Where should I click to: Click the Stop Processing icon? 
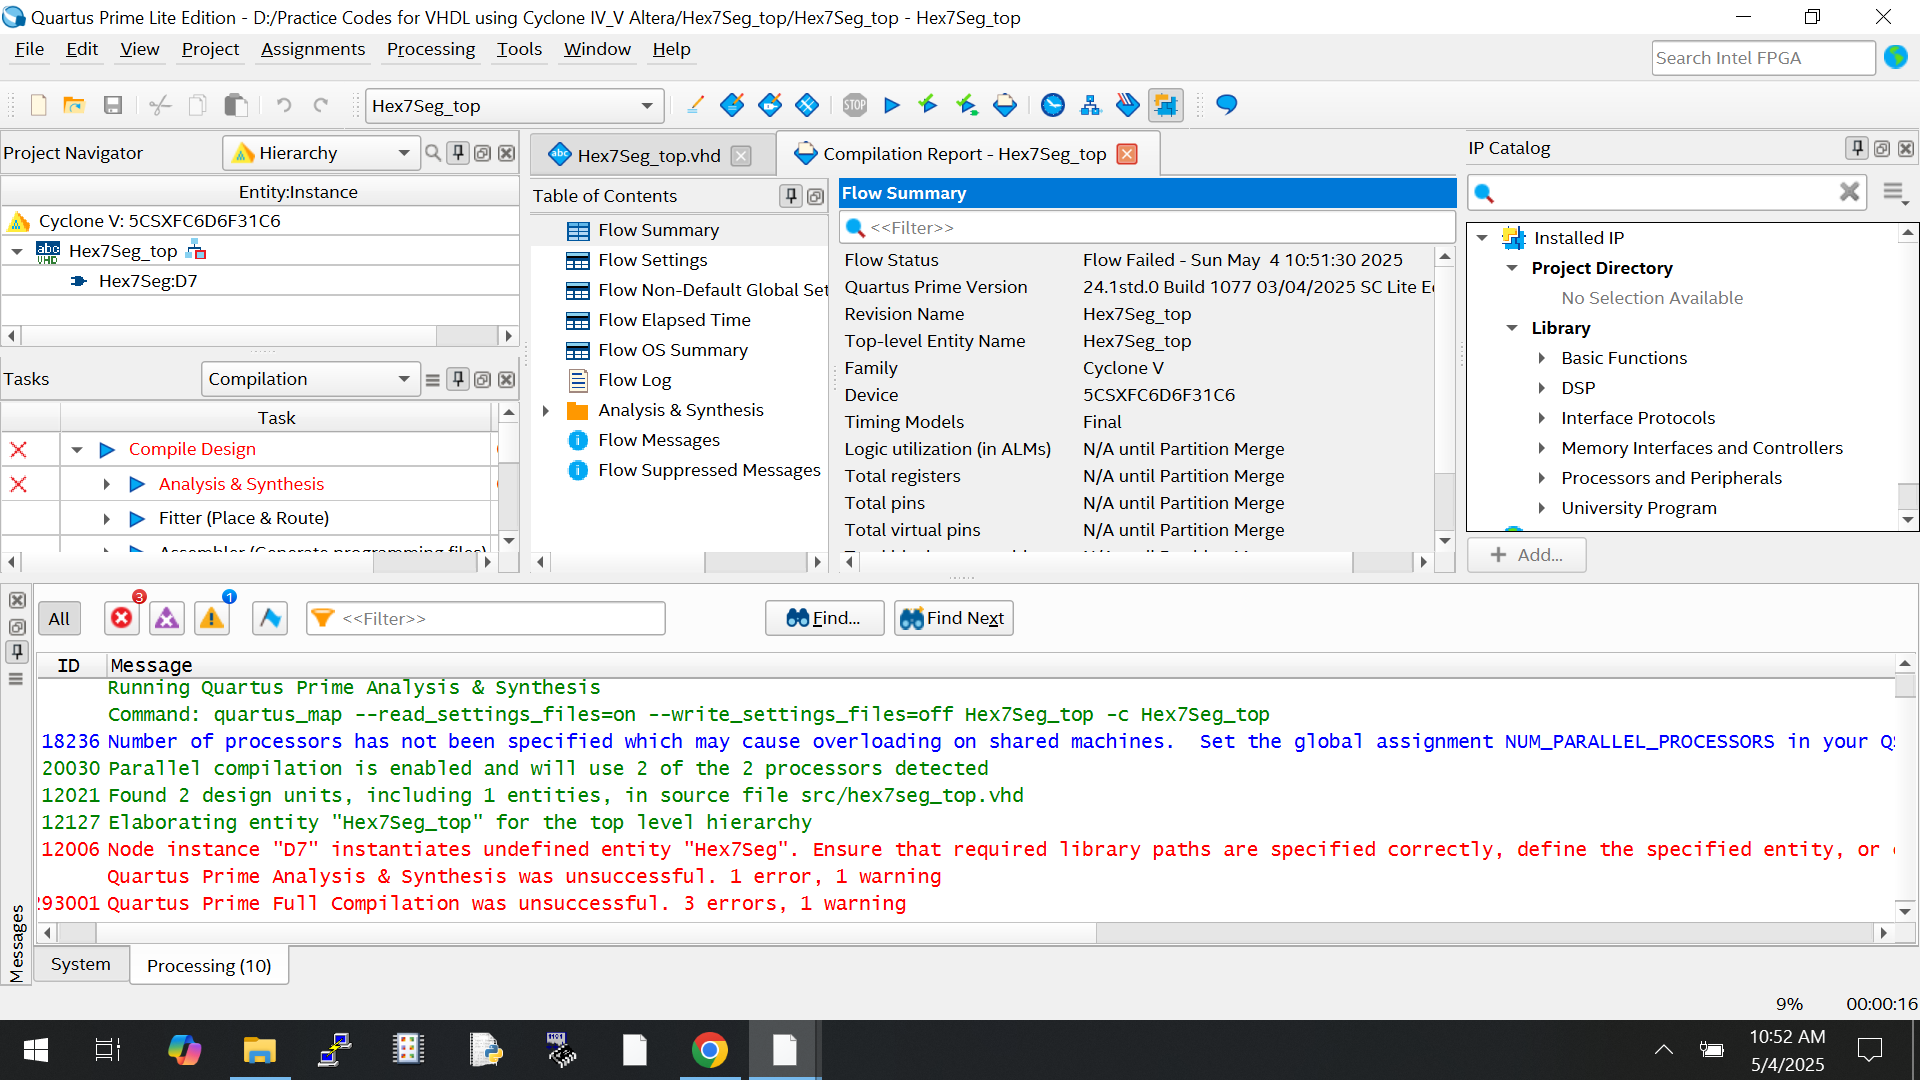pyautogui.click(x=855, y=105)
